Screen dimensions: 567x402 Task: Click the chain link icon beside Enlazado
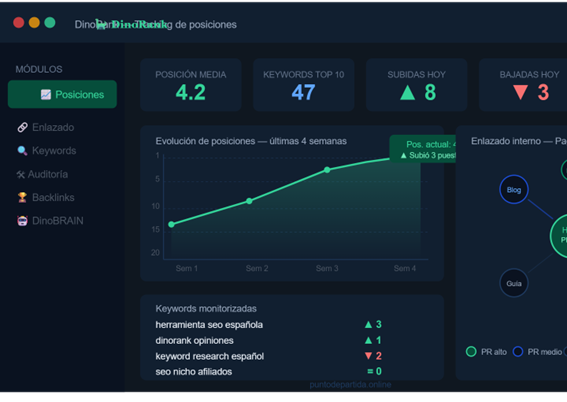tap(22, 127)
